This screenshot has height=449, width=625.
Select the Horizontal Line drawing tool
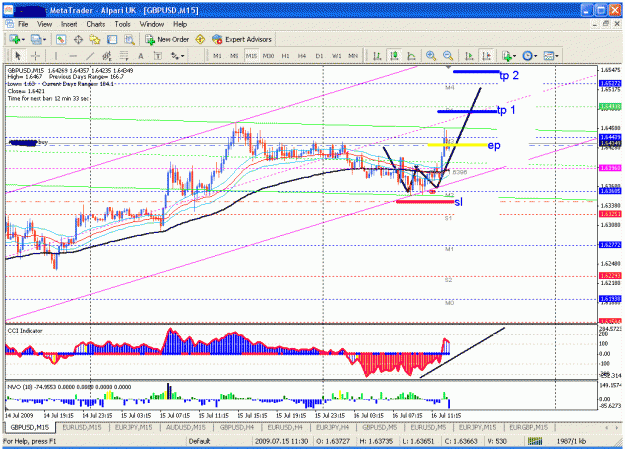[x=73, y=56]
